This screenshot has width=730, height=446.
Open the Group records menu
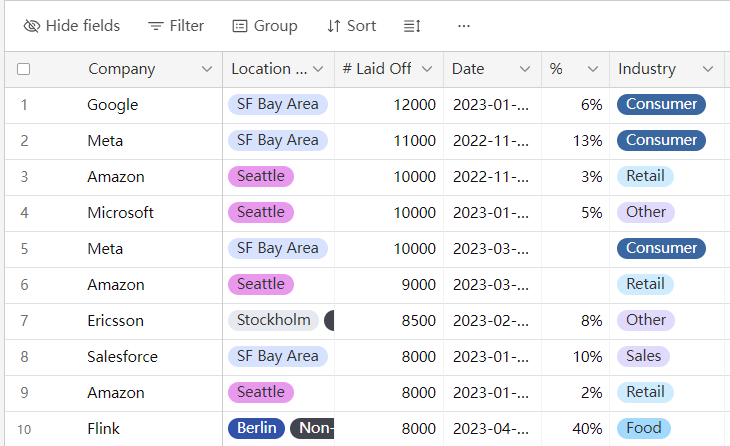pos(265,26)
